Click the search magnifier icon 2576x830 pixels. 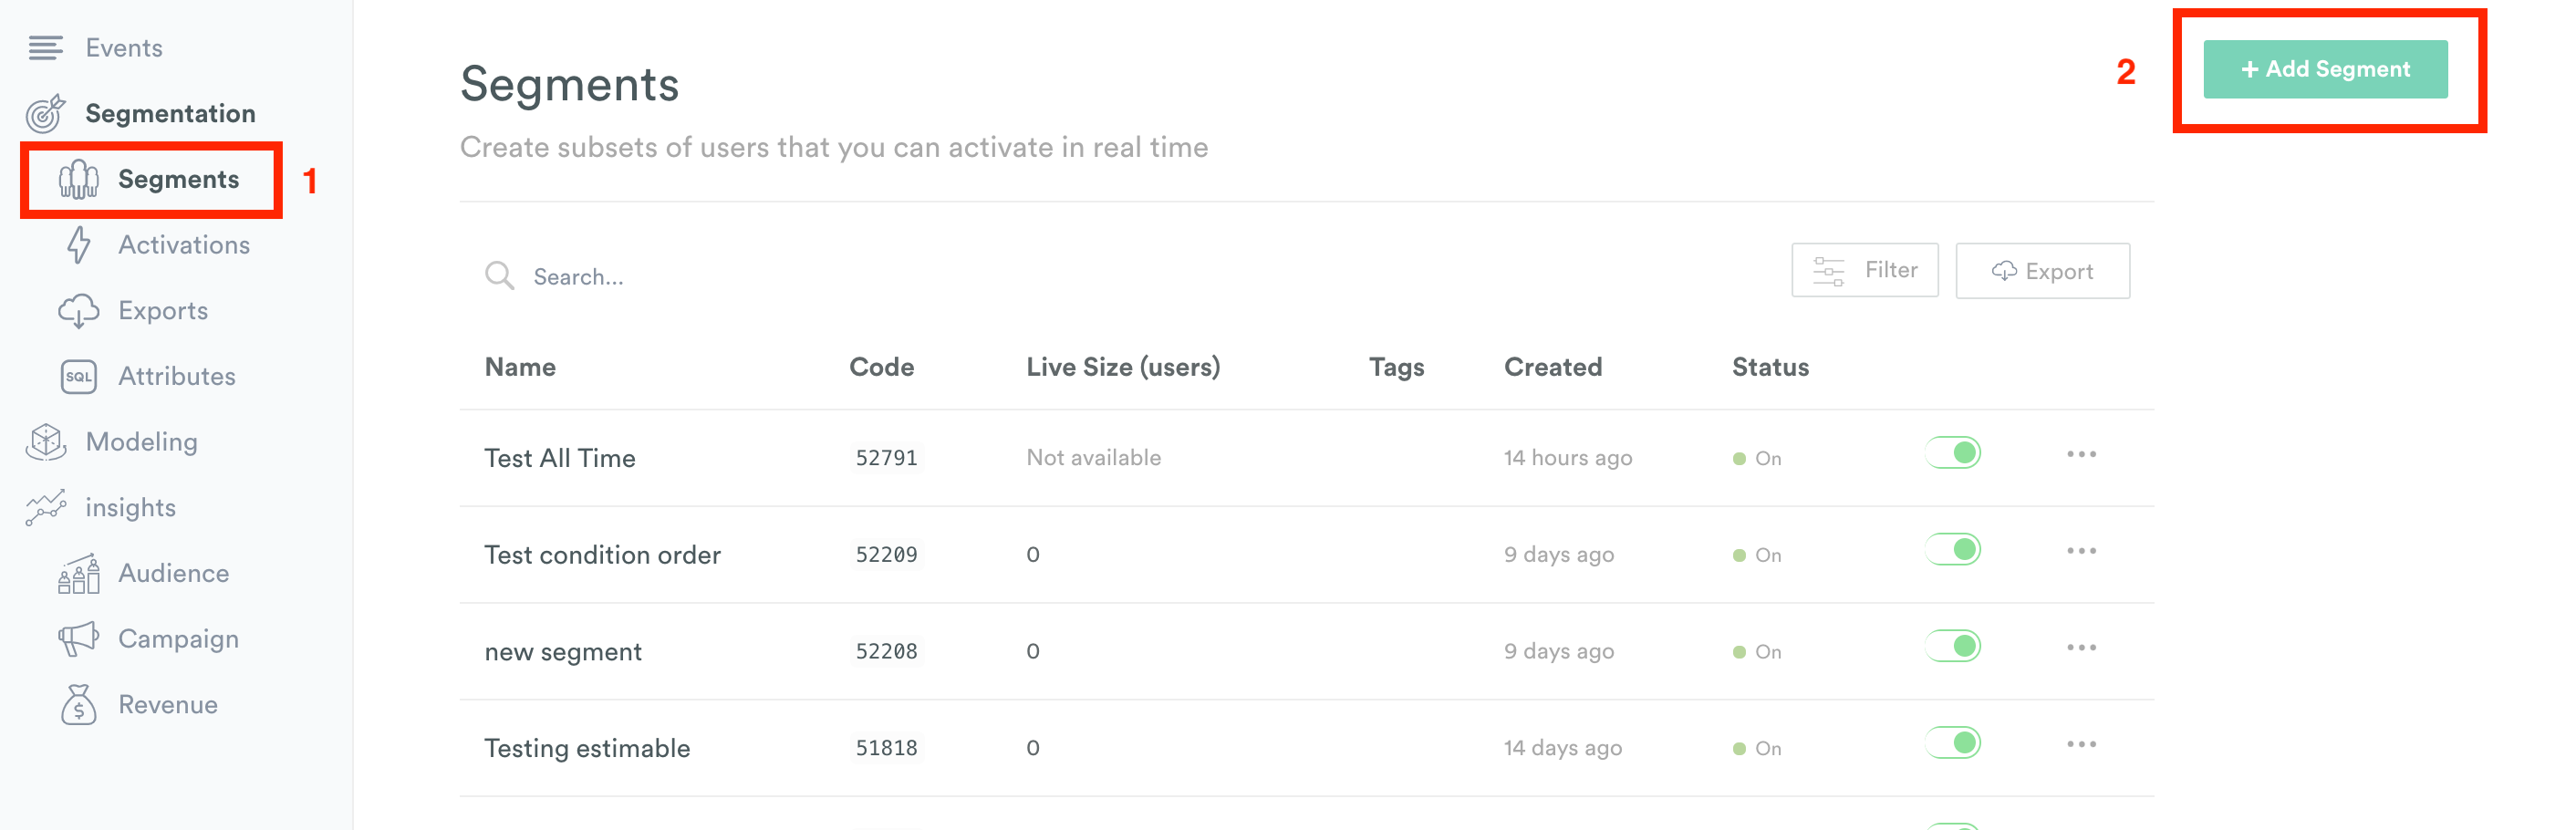tap(499, 276)
